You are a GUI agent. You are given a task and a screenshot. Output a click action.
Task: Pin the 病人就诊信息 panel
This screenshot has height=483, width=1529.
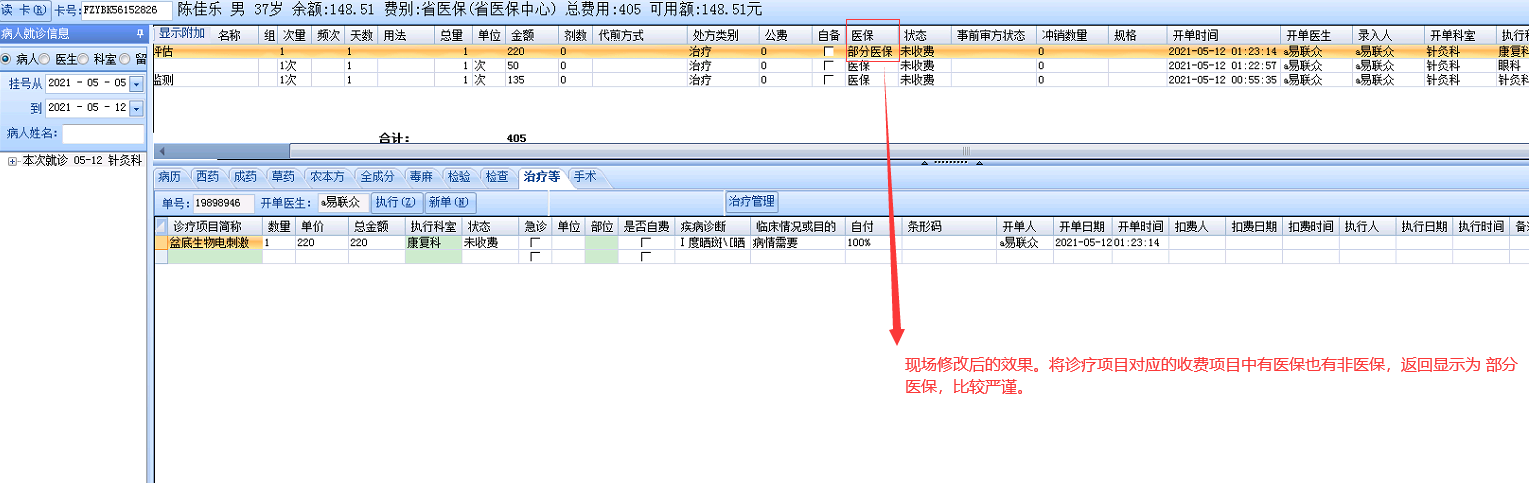(x=140, y=33)
